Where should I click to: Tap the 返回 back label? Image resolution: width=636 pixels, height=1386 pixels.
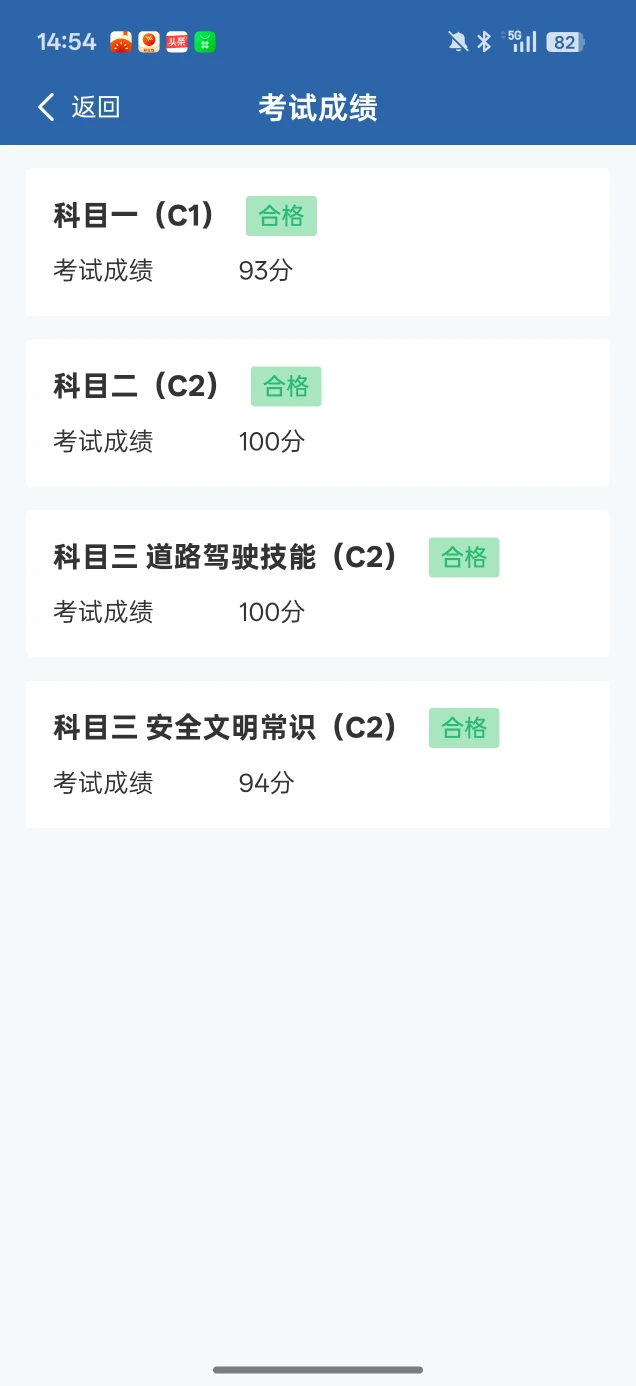click(x=96, y=107)
